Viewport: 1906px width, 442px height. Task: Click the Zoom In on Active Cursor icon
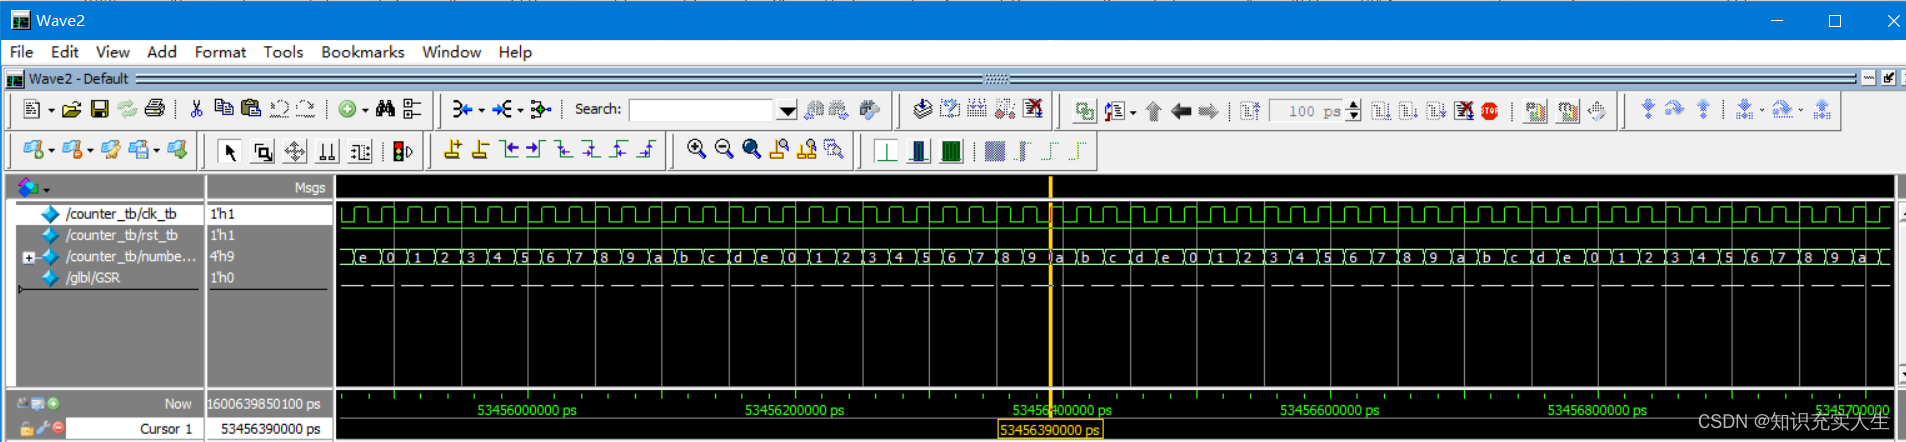[x=779, y=150]
